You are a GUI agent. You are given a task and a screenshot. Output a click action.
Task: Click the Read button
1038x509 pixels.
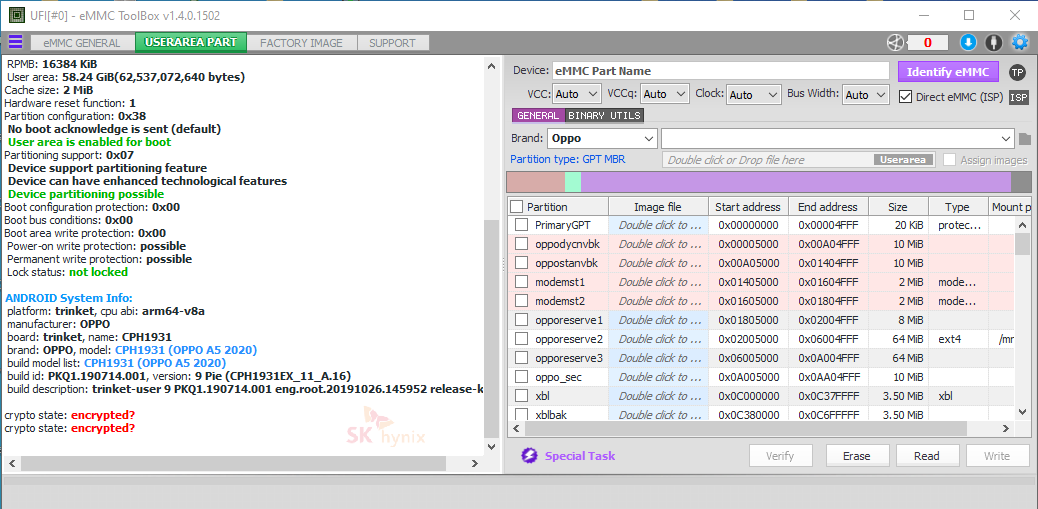pos(927,455)
